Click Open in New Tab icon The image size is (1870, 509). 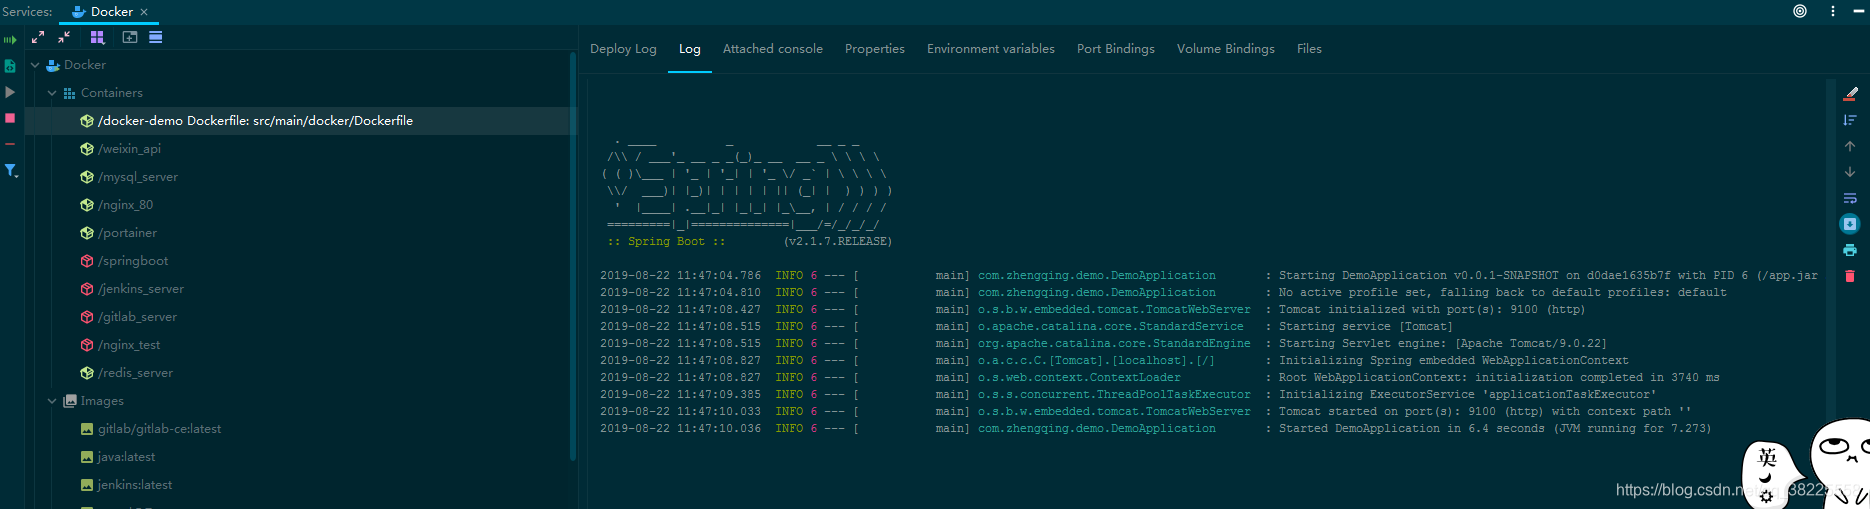130,37
